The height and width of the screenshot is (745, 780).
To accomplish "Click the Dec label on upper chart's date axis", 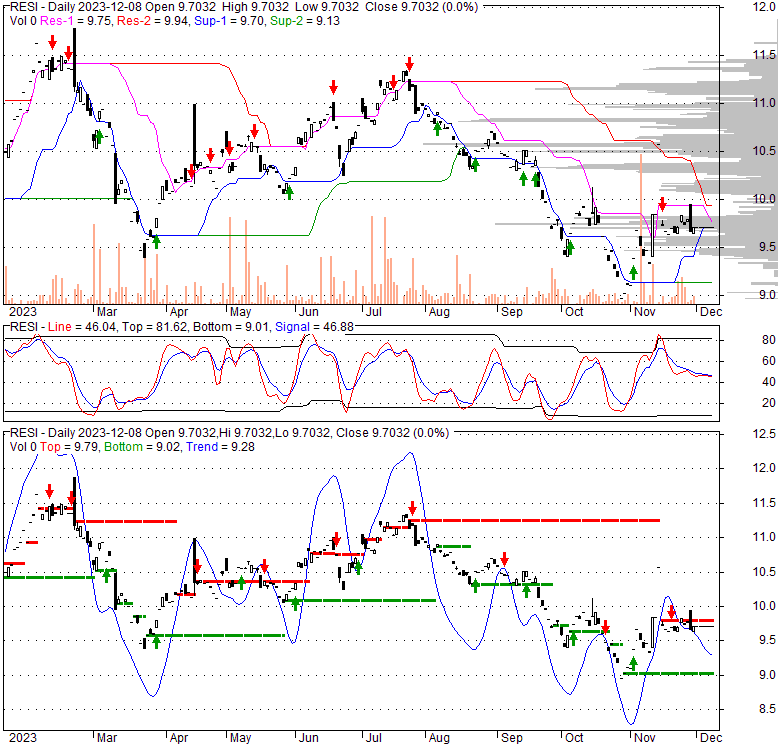I will tap(711, 312).
